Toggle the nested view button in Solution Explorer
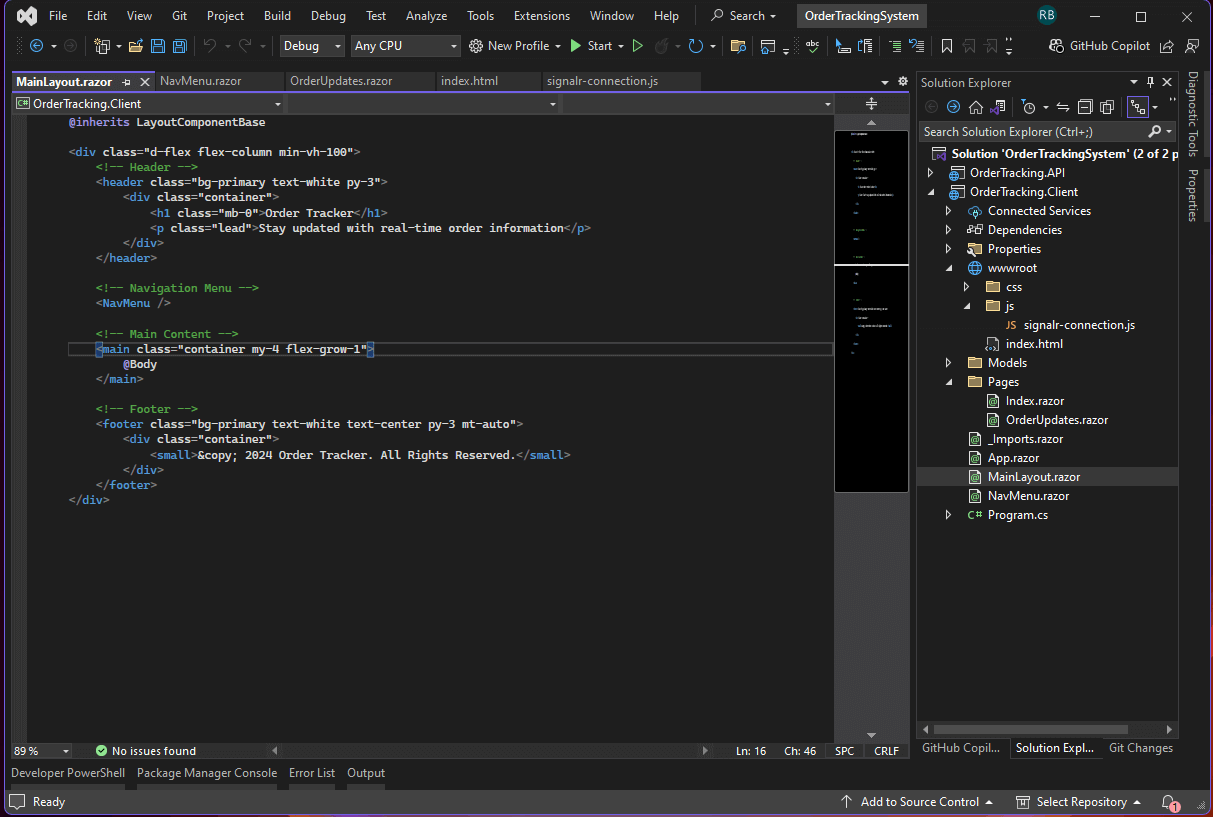Image resolution: width=1213 pixels, height=817 pixels. click(x=1137, y=107)
